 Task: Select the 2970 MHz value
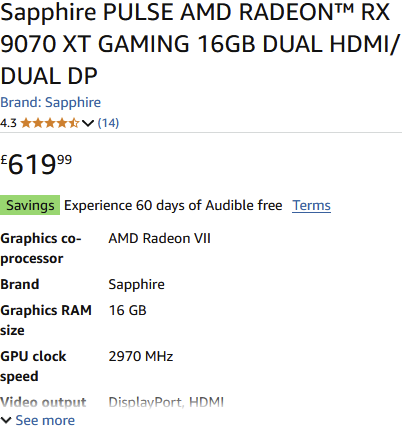tap(141, 356)
